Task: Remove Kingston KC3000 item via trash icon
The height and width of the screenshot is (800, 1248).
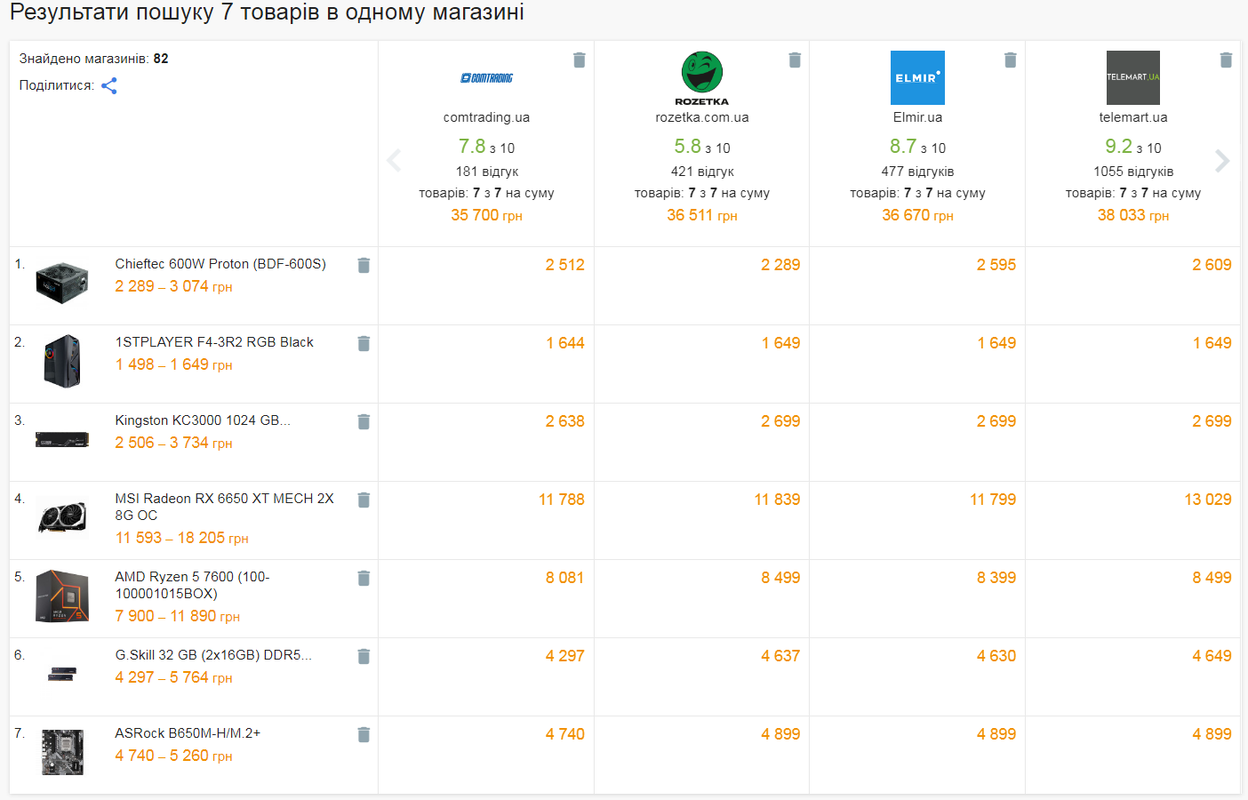Action: click(x=364, y=421)
